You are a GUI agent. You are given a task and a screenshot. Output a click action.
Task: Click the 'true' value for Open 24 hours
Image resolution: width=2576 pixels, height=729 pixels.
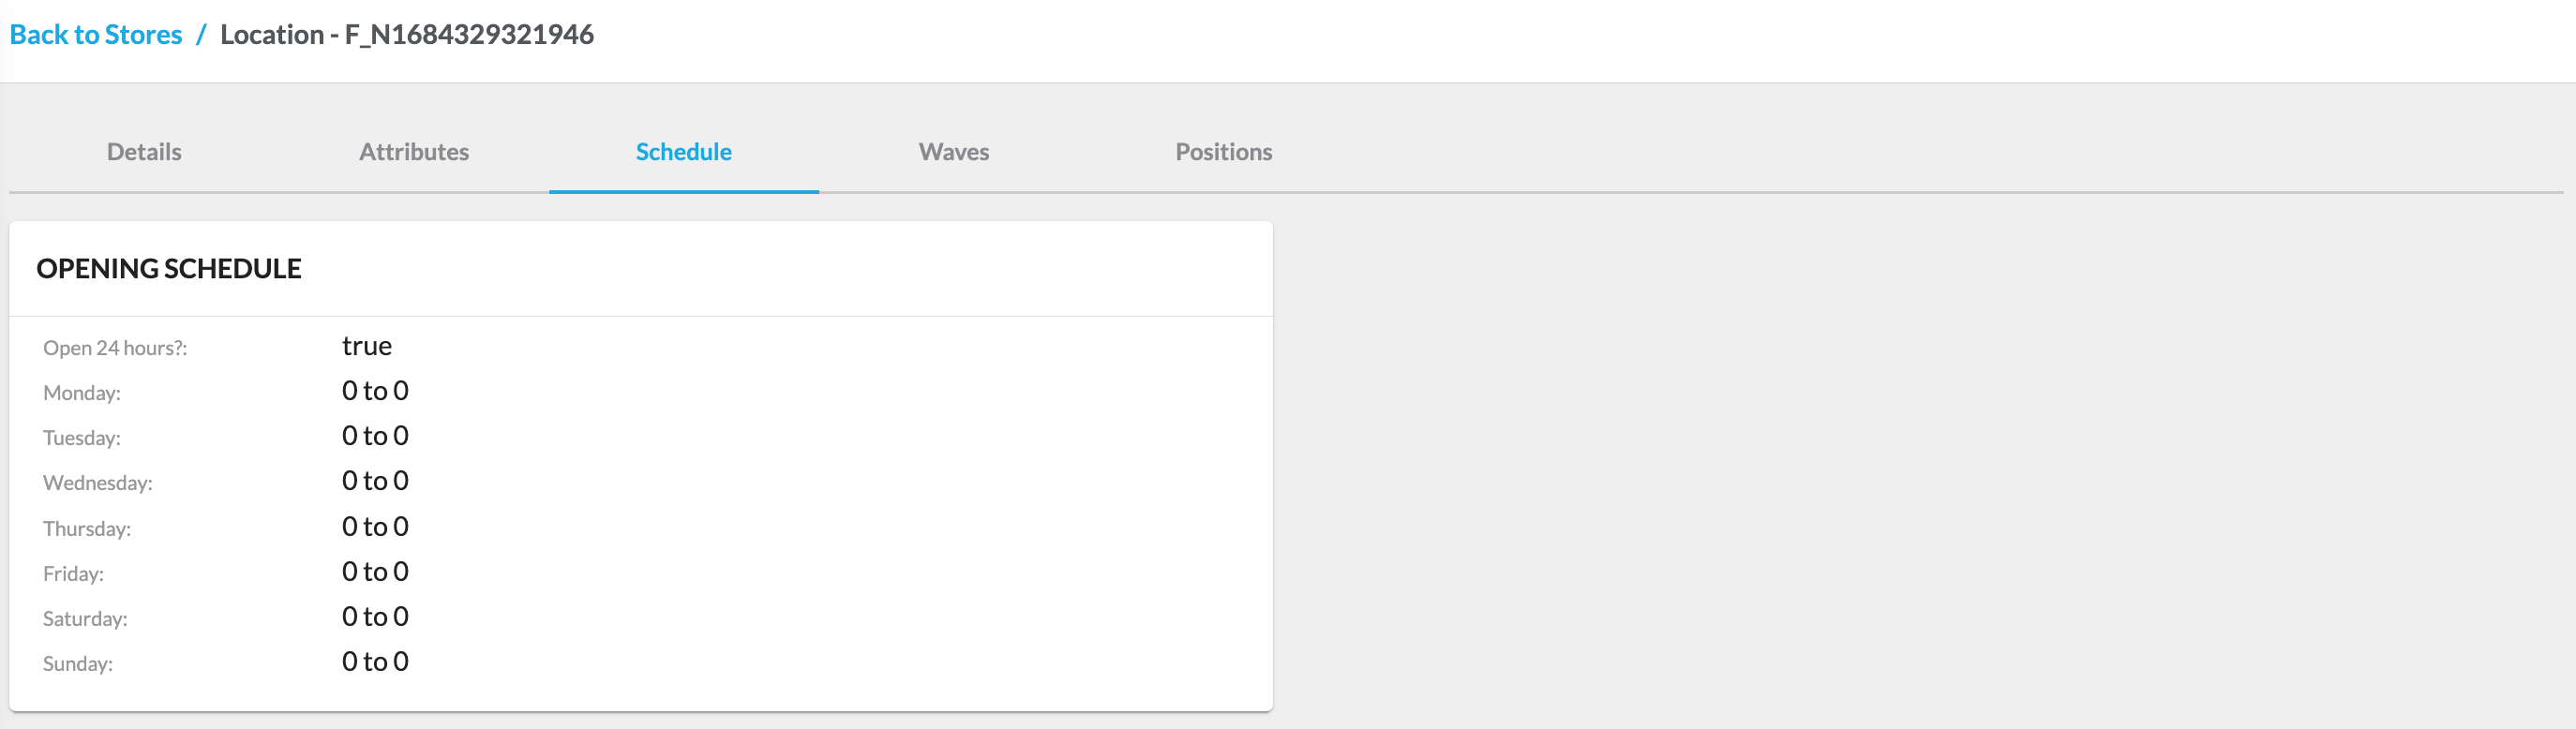pyautogui.click(x=366, y=346)
